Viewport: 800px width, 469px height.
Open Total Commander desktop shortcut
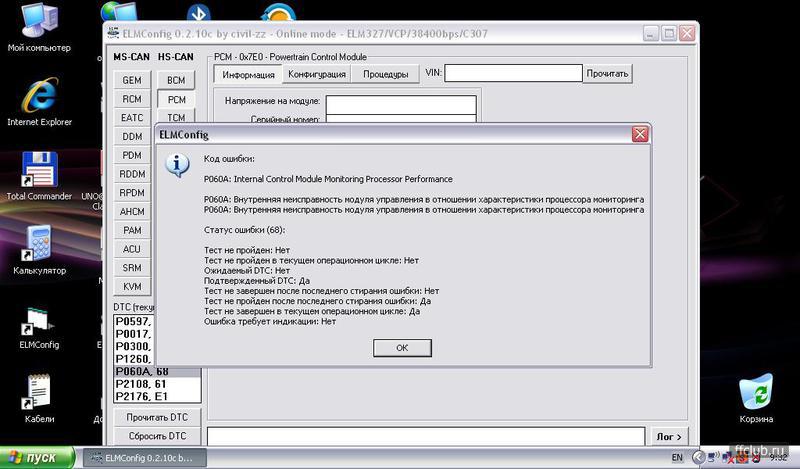pyautogui.click(x=38, y=170)
